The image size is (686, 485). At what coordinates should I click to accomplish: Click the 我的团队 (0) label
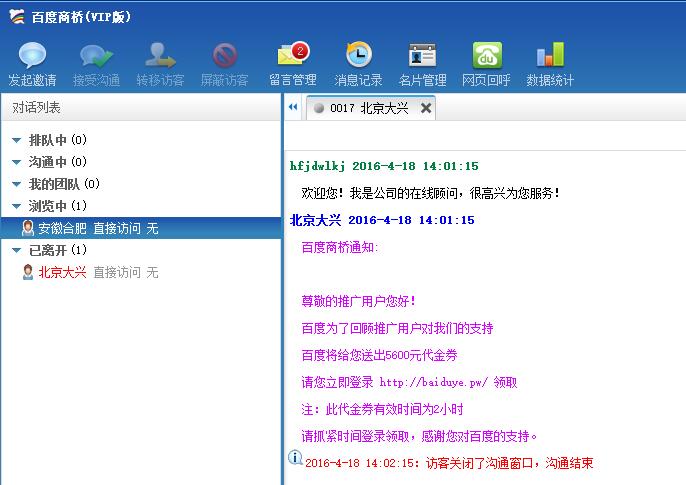(x=64, y=184)
